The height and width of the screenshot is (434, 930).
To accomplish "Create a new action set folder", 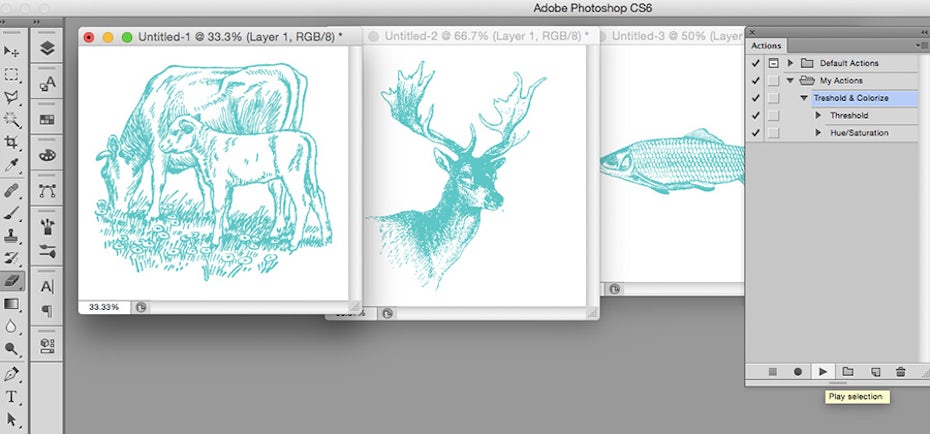I will (848, 371).
